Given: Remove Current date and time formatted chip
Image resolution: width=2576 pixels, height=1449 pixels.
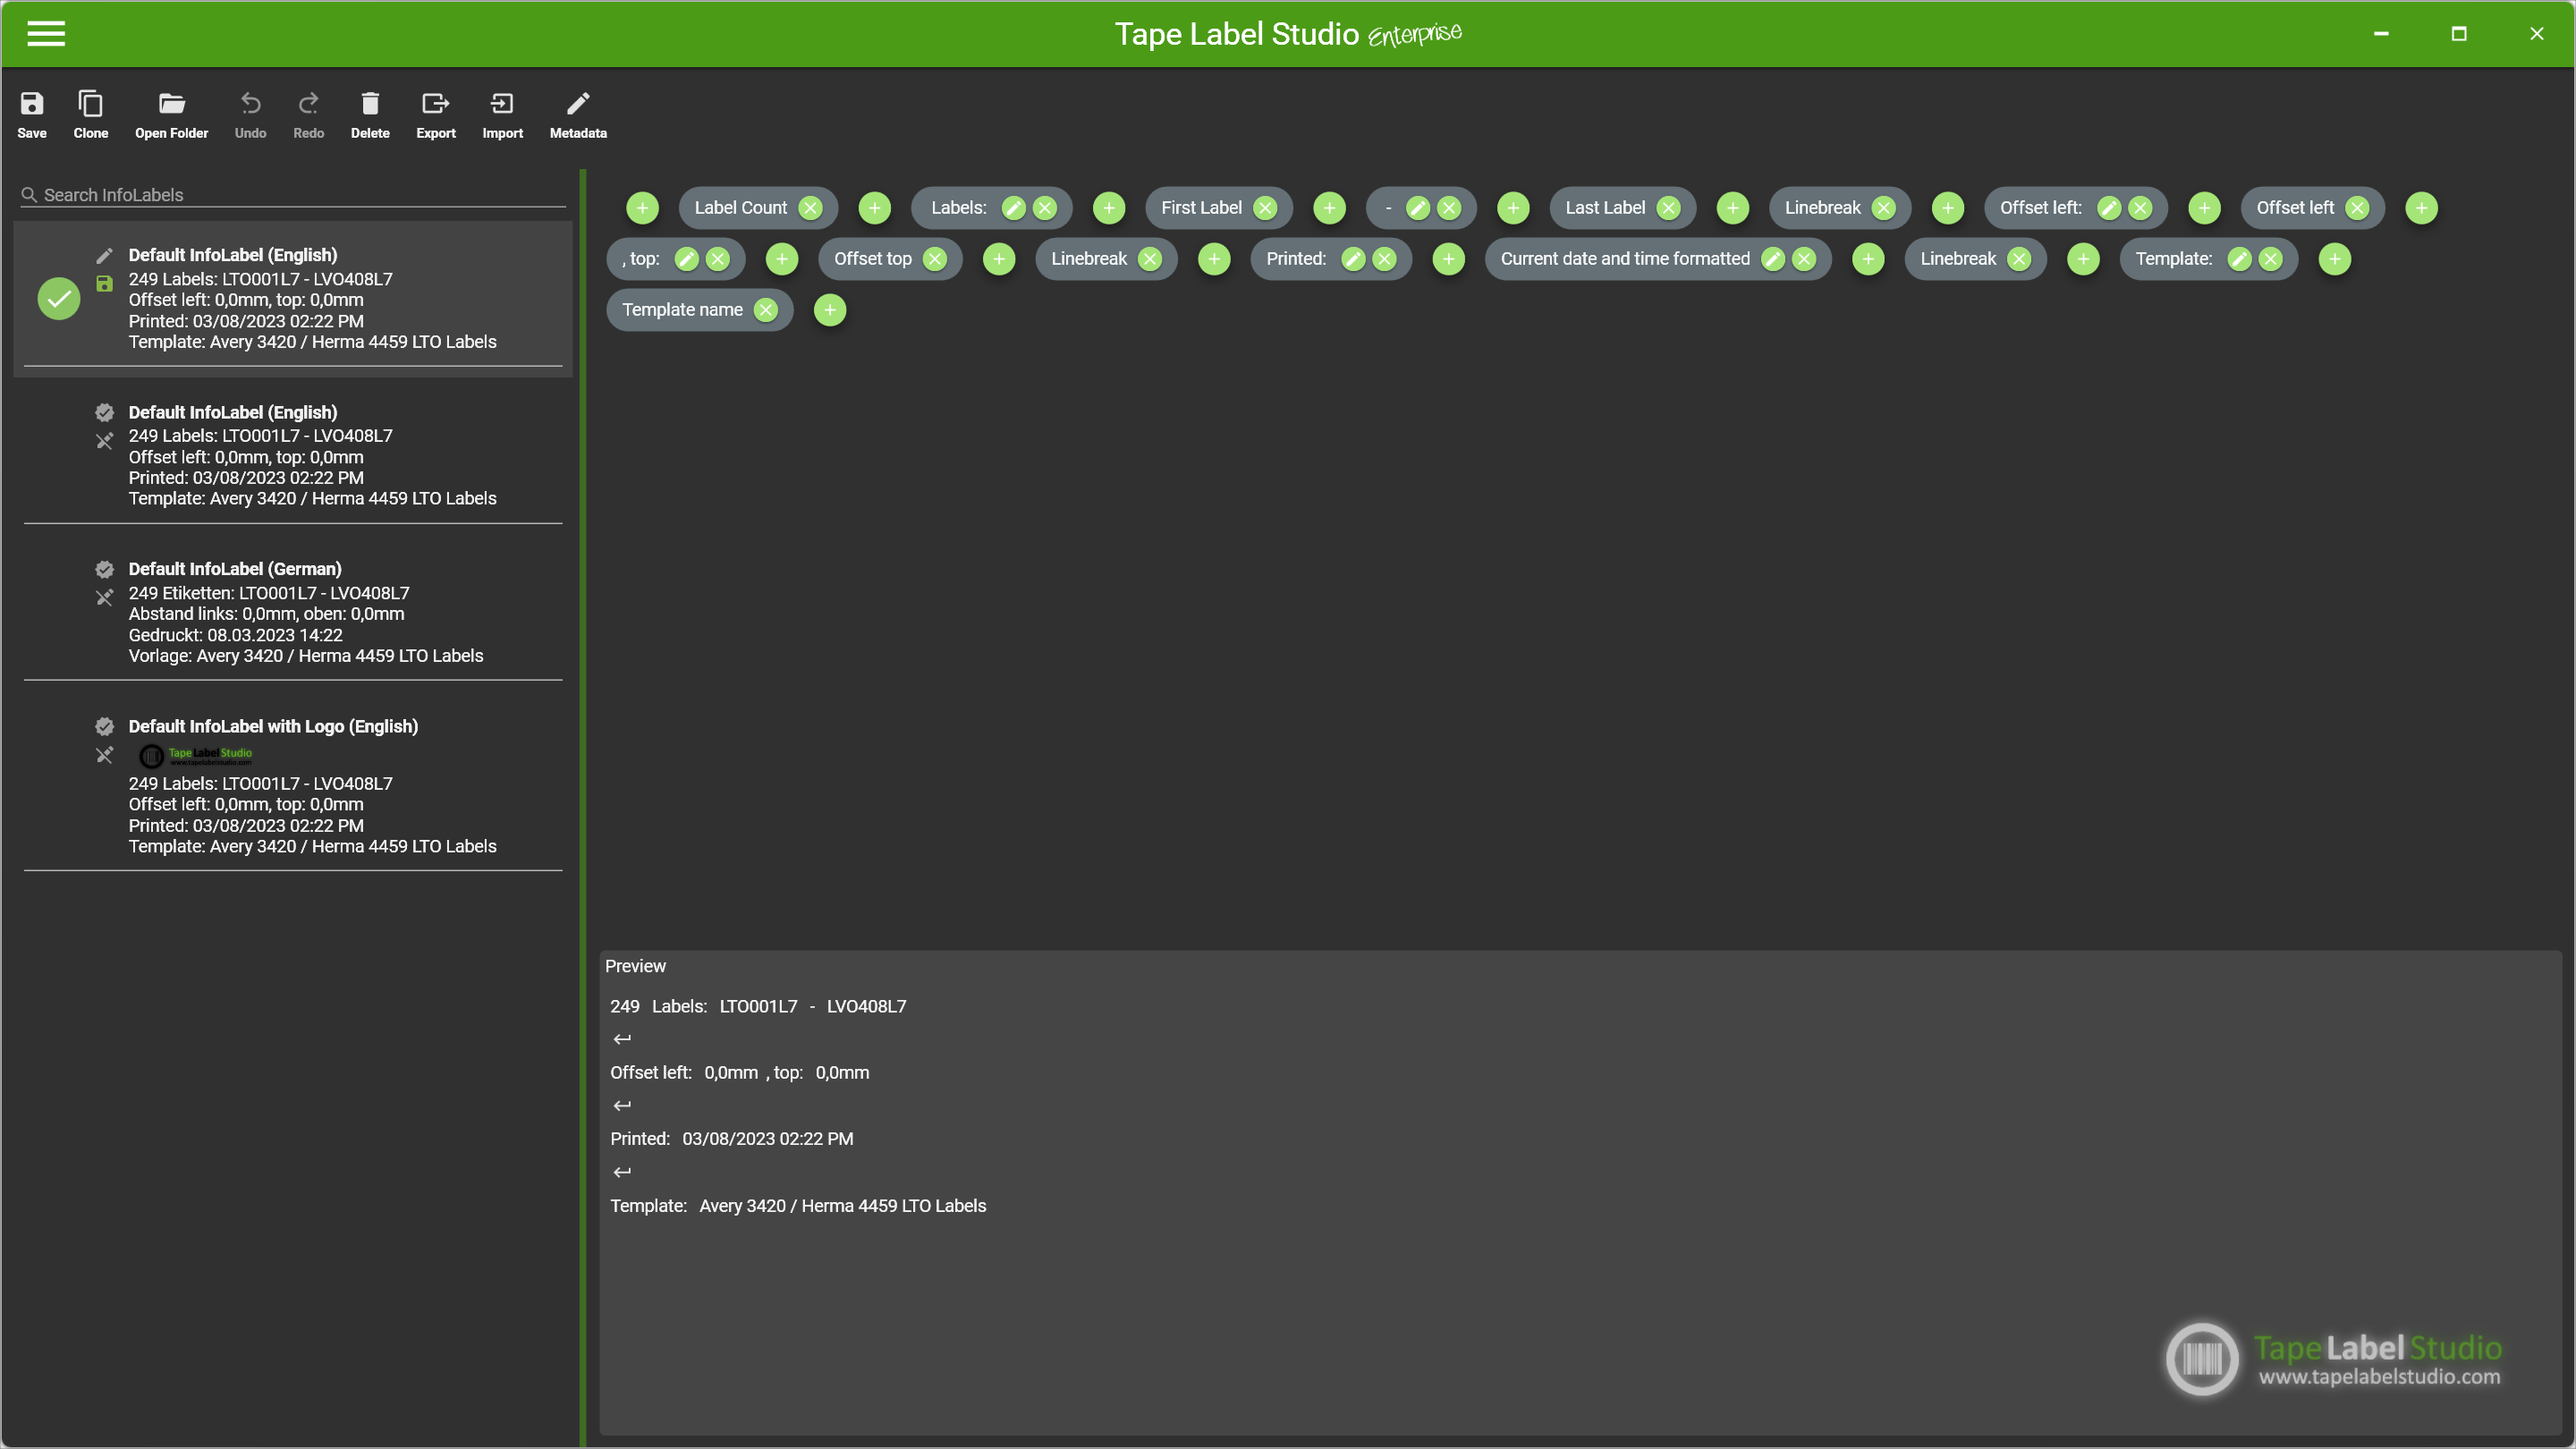Looking at the screenshot, I should tap(1804, 259).
